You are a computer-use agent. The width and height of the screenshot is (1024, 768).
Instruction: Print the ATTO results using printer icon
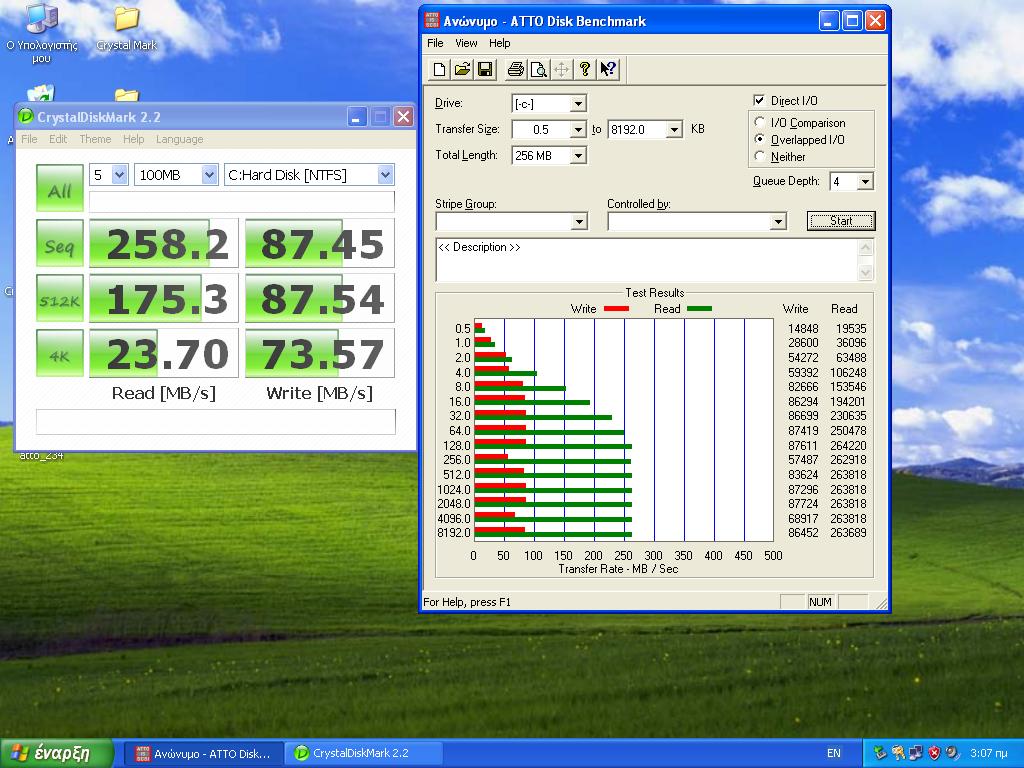(516, 69)
